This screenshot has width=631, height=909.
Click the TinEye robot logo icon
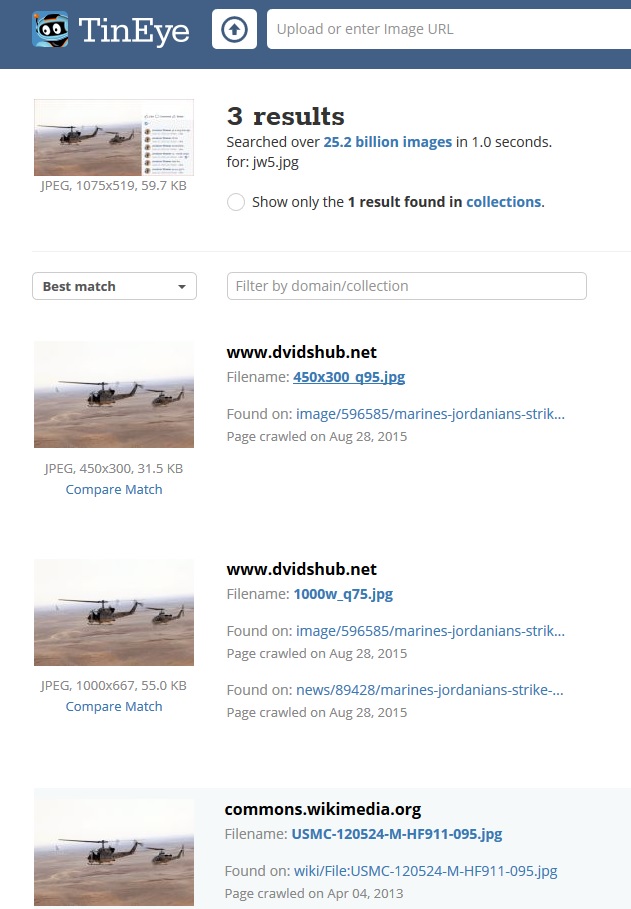pos(50,30)
